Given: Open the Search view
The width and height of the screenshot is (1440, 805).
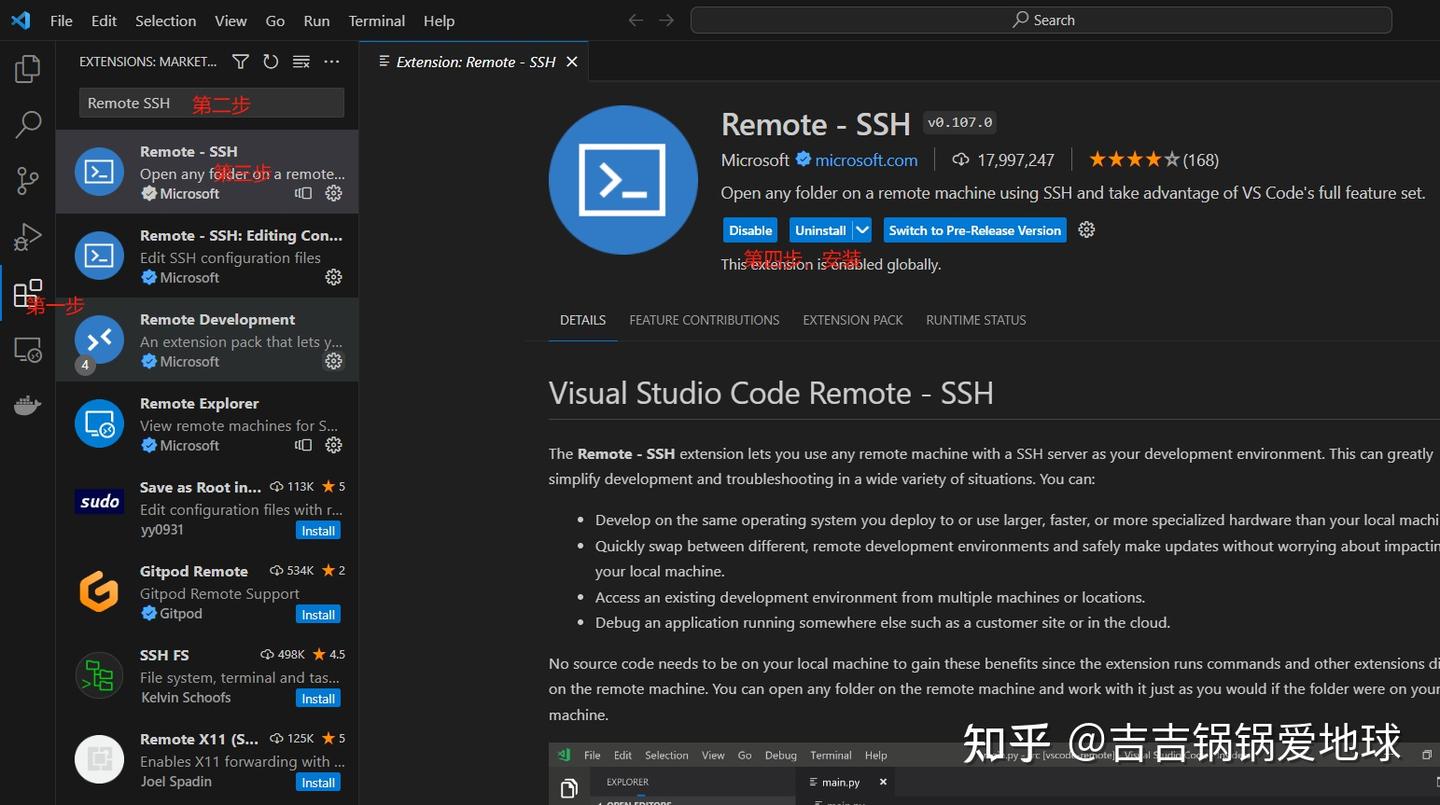Looking at the screenshot, I should click(27, 124).
